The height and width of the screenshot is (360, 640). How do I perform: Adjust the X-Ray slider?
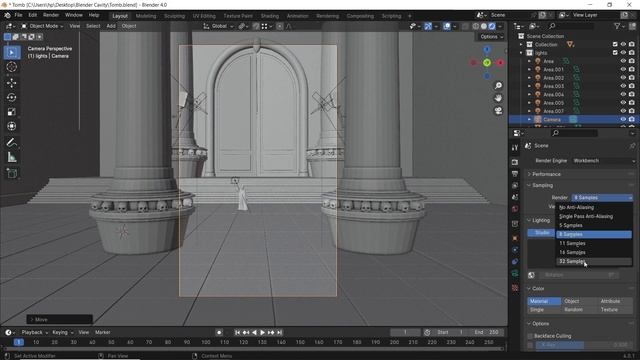[584, 345]
